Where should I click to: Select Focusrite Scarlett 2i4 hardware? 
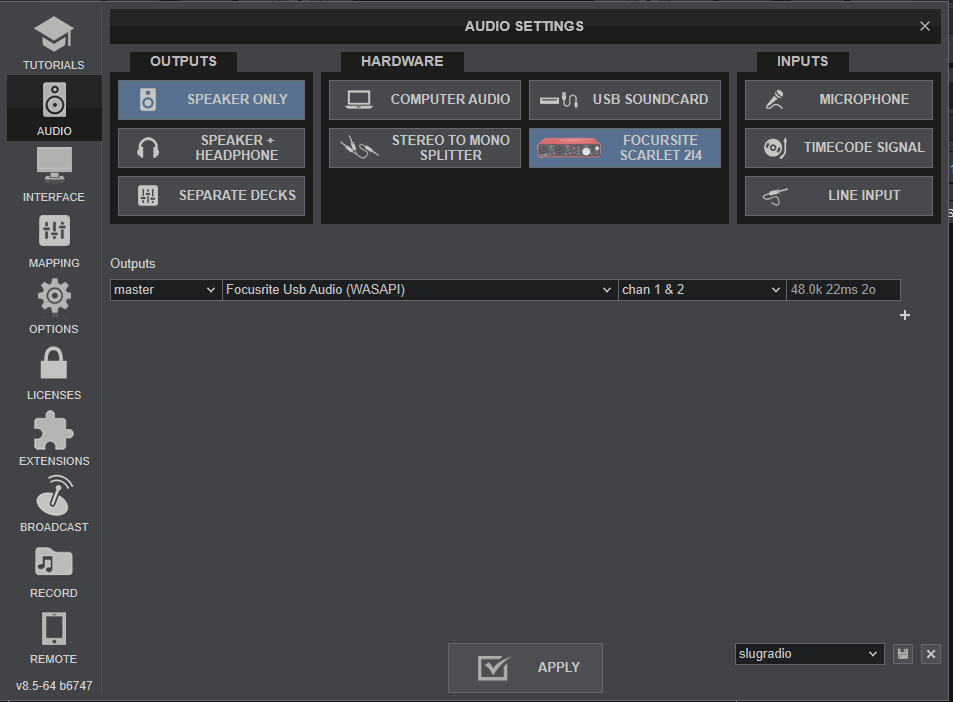(x=625, y=148)
